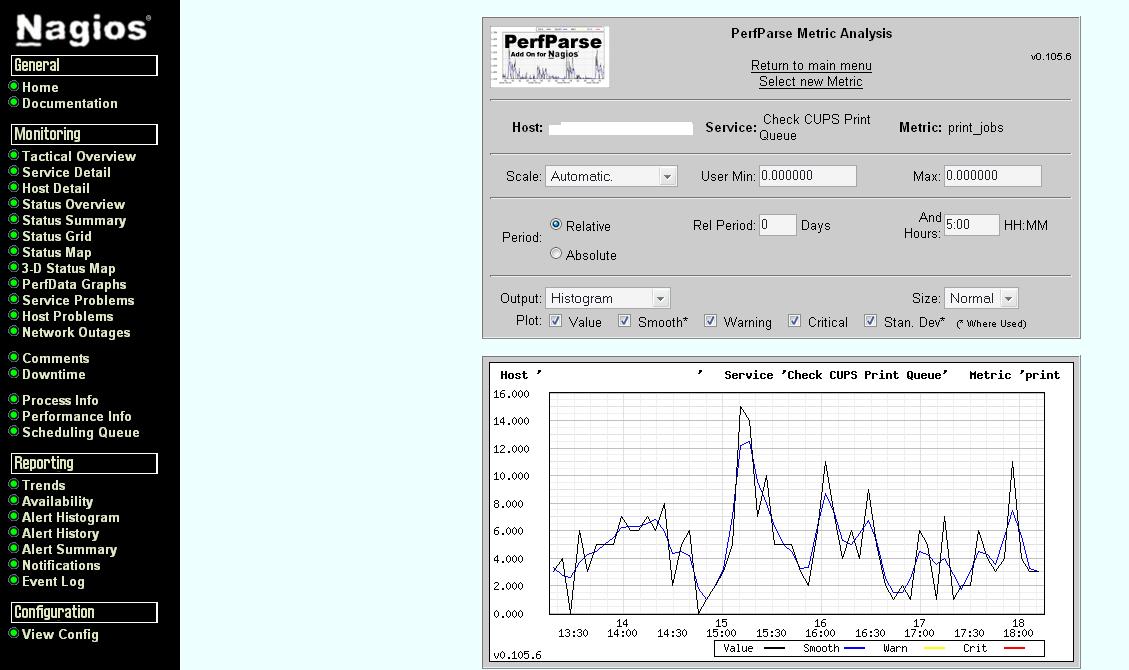This screenshot has height=670, width=1129.
Task: Open Alert History
Action: coord(60,533)
